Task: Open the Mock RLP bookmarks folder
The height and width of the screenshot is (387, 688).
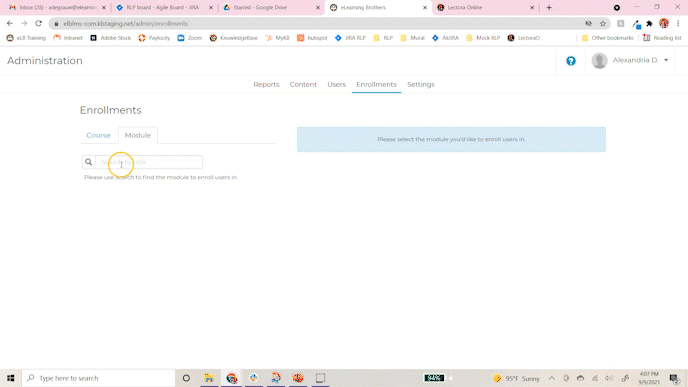Action: (x=483, y=38)
